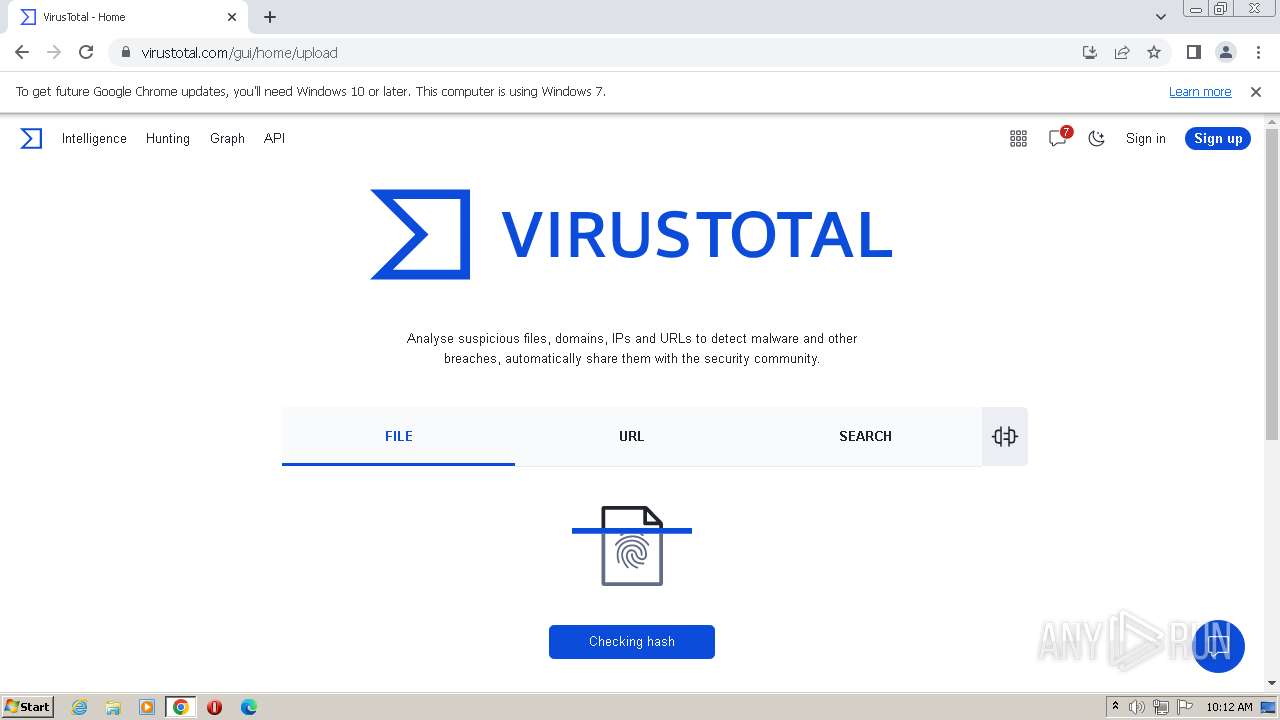Open Edge icon in taskbar
Screen dimensions: 1280x720
249,707
